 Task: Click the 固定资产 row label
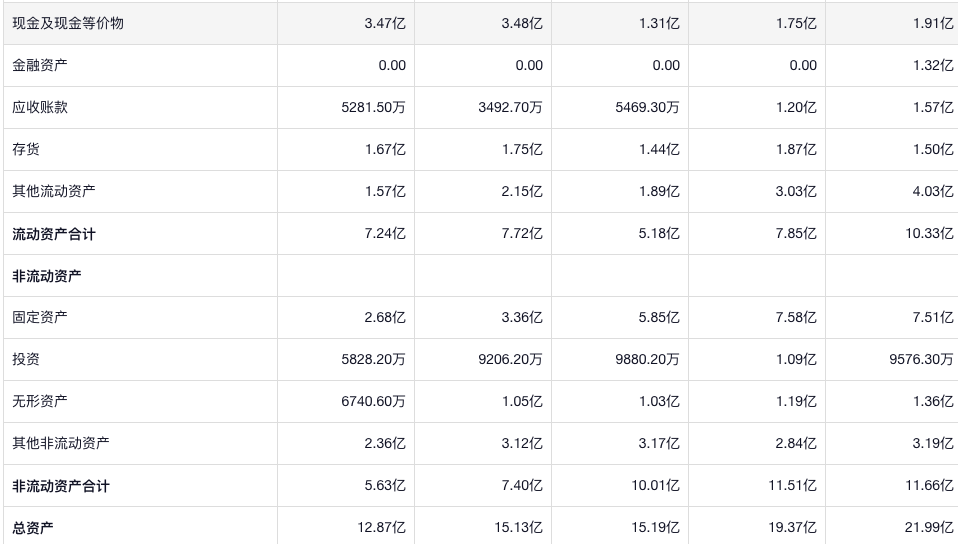[40, 317]
